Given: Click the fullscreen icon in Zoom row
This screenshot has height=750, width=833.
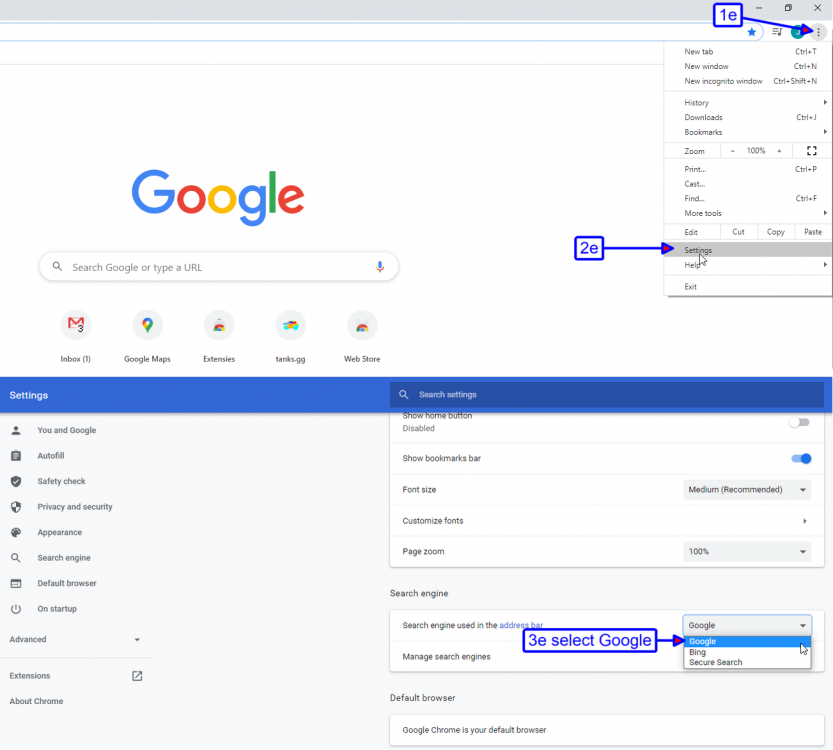Looking at the screenshot, I should click(811, 151).
